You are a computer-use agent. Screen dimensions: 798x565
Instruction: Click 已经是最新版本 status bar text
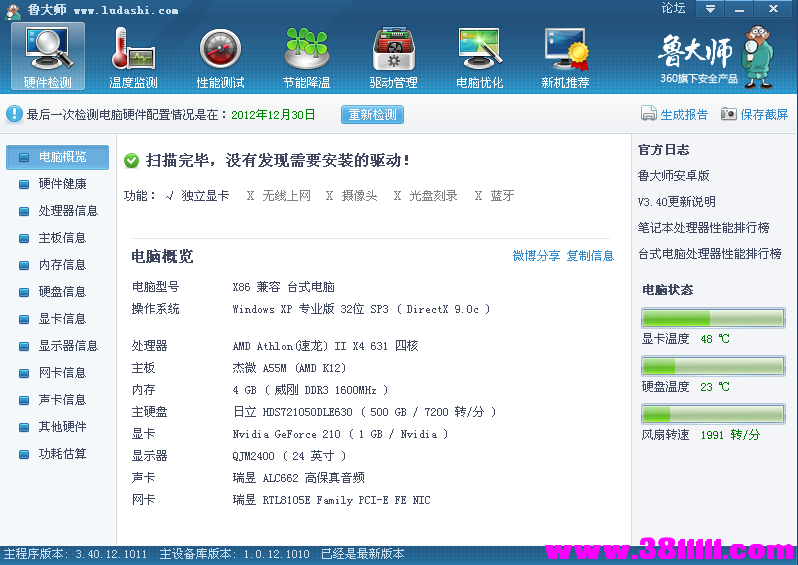point(362,554)
